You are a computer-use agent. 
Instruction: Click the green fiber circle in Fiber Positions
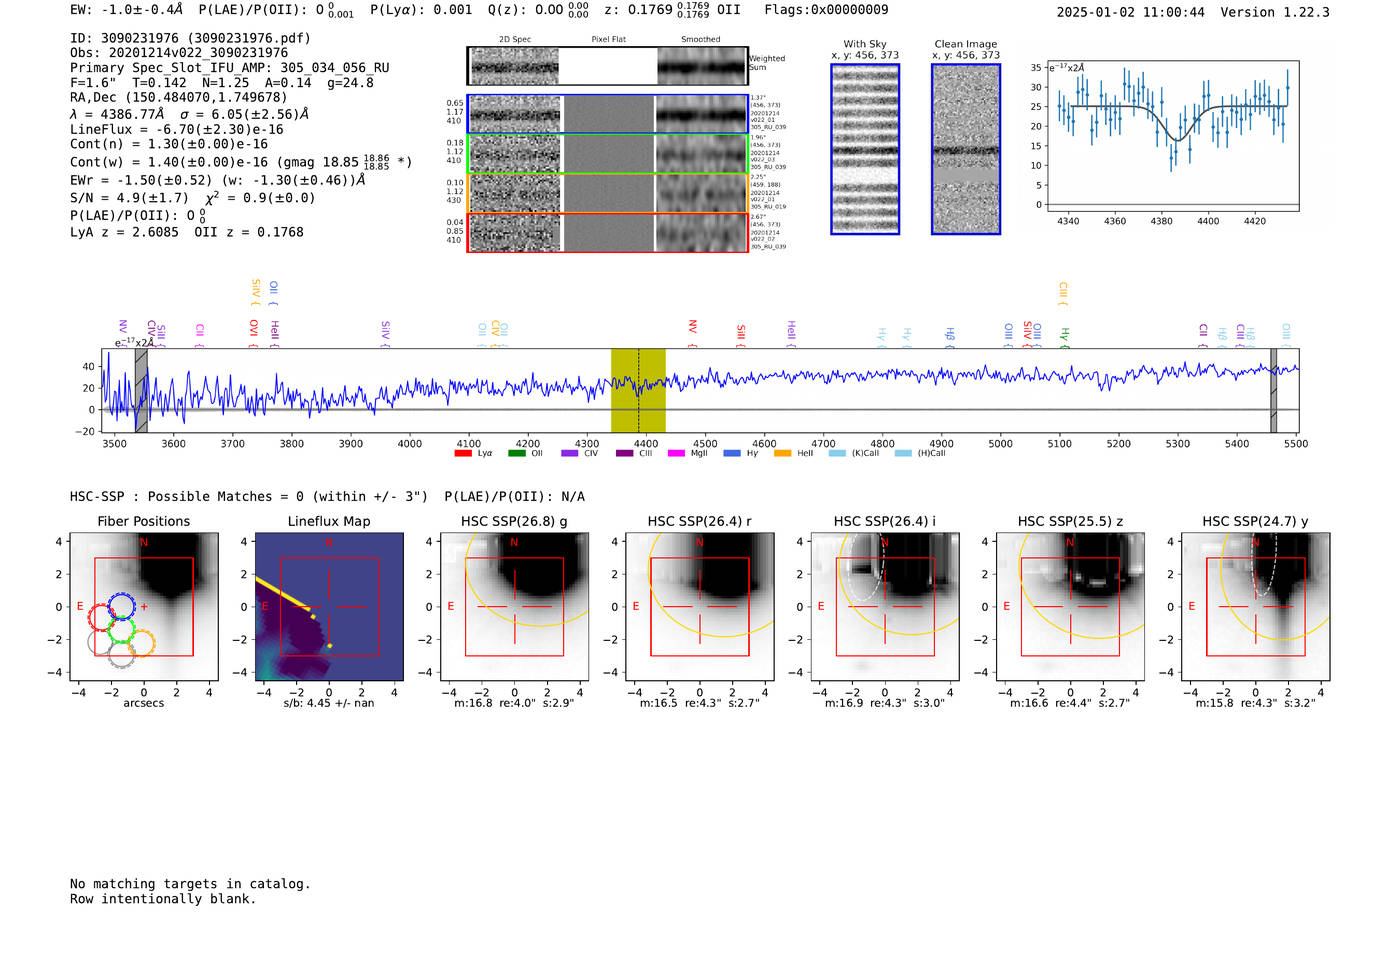pyautogui.click(x=121, y=630)
